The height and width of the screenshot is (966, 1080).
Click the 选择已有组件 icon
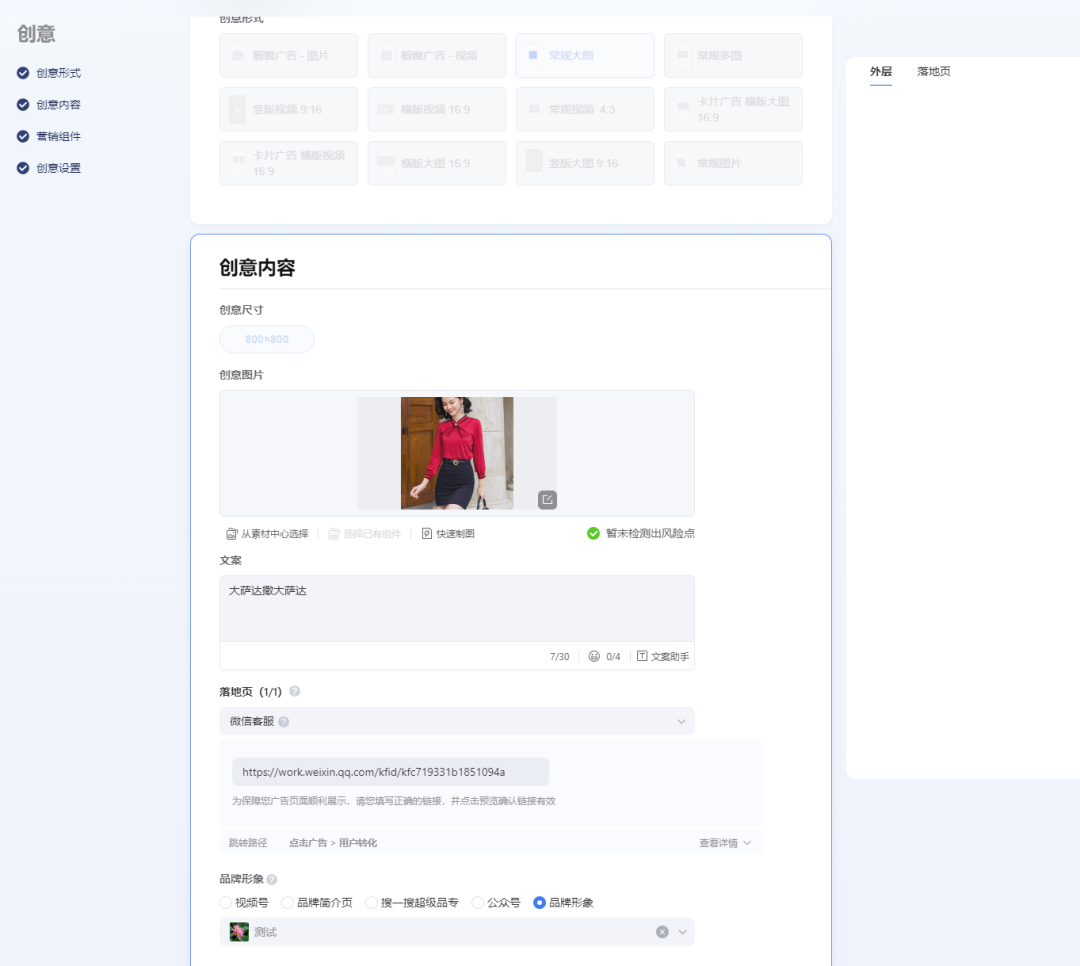pos(334,534)
